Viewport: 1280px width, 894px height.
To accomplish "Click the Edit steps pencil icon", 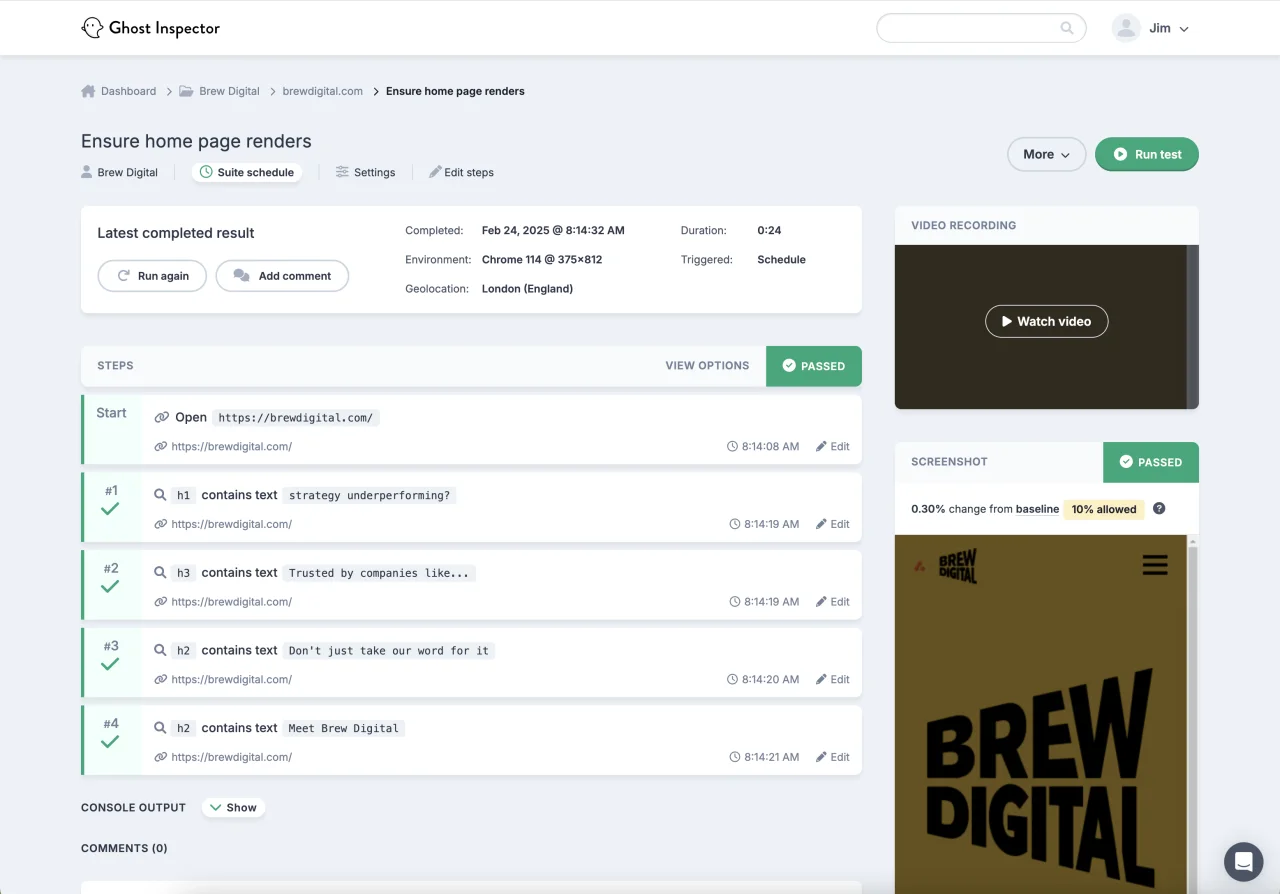I will (435, 172).
